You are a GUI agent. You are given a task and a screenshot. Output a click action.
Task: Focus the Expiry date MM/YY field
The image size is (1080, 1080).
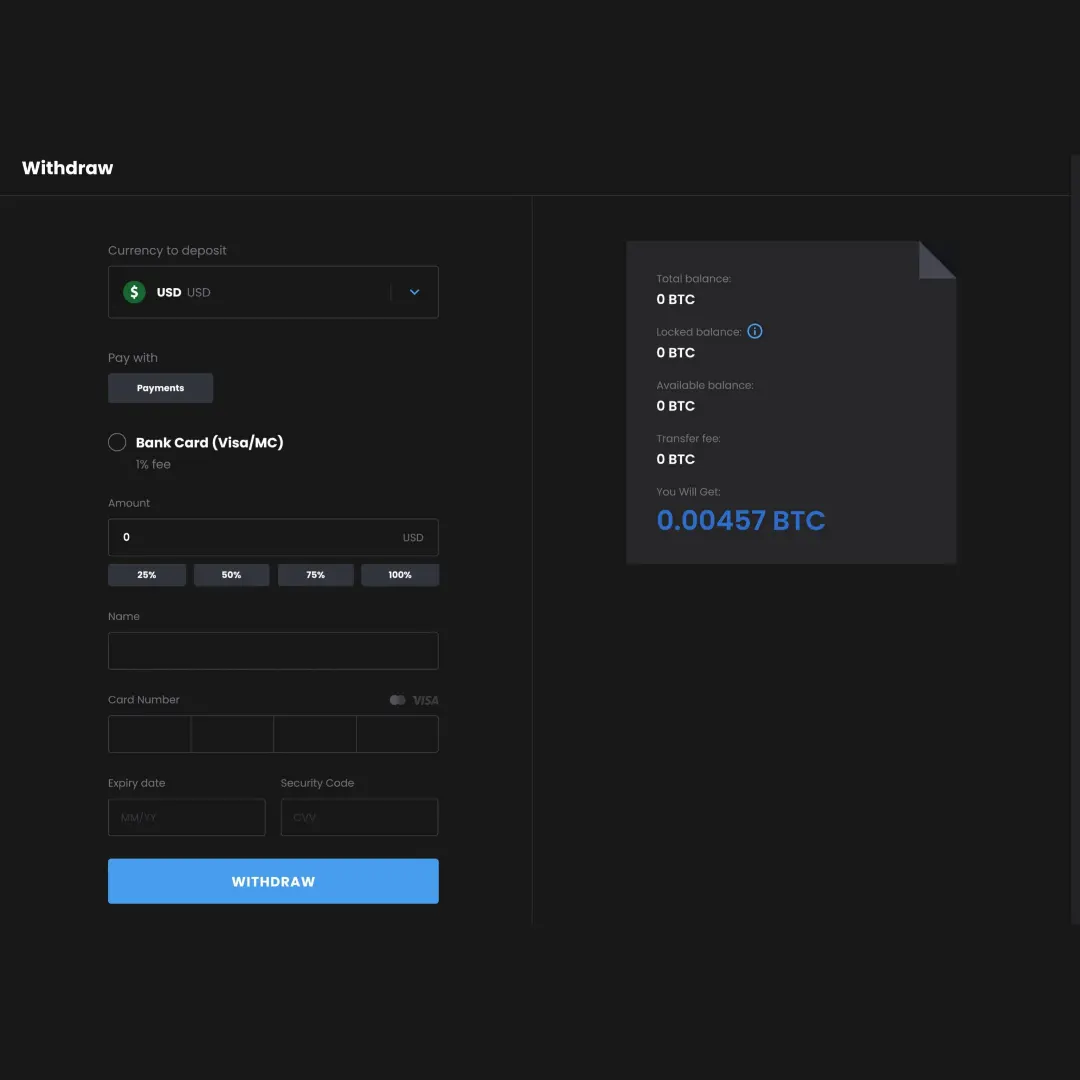tap(187, 817)
